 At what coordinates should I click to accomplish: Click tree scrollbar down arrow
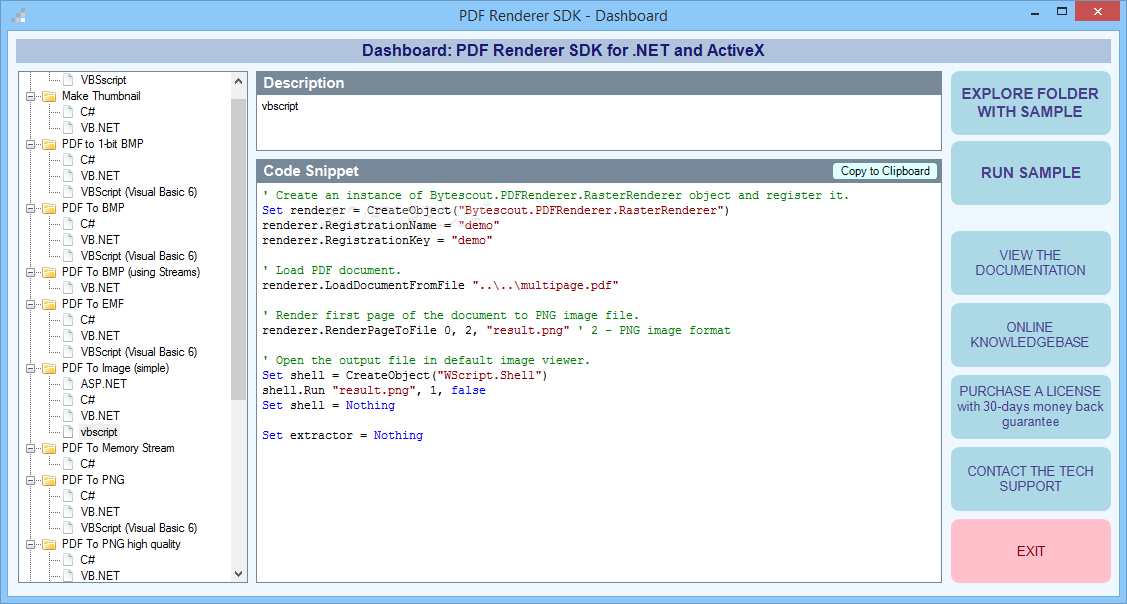[x=239, y=573]
